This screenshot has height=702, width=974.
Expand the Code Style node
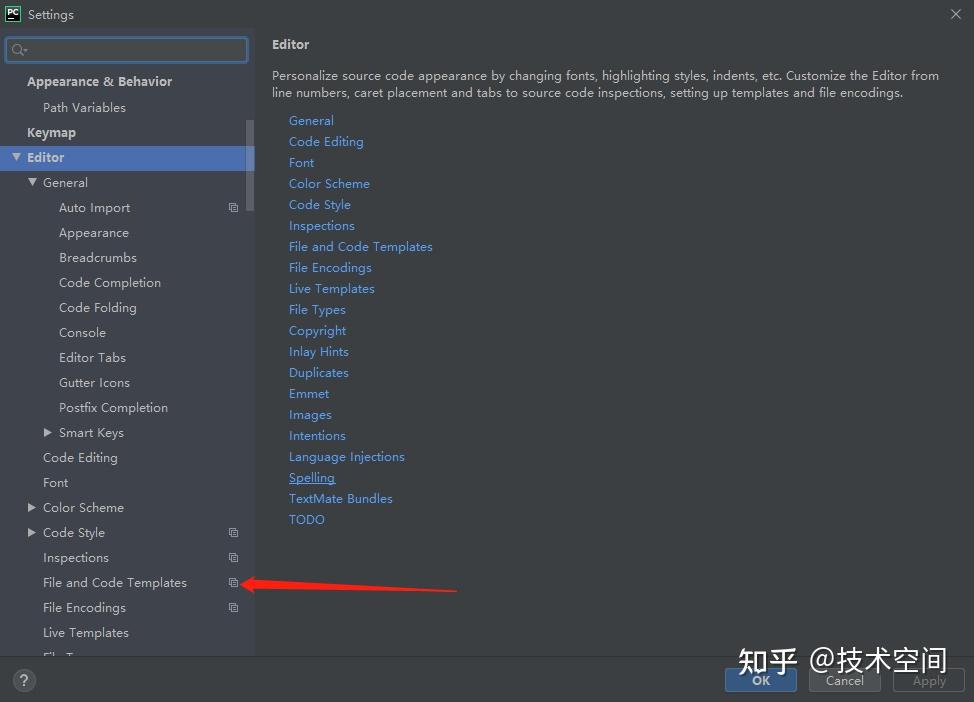[32, 532]
